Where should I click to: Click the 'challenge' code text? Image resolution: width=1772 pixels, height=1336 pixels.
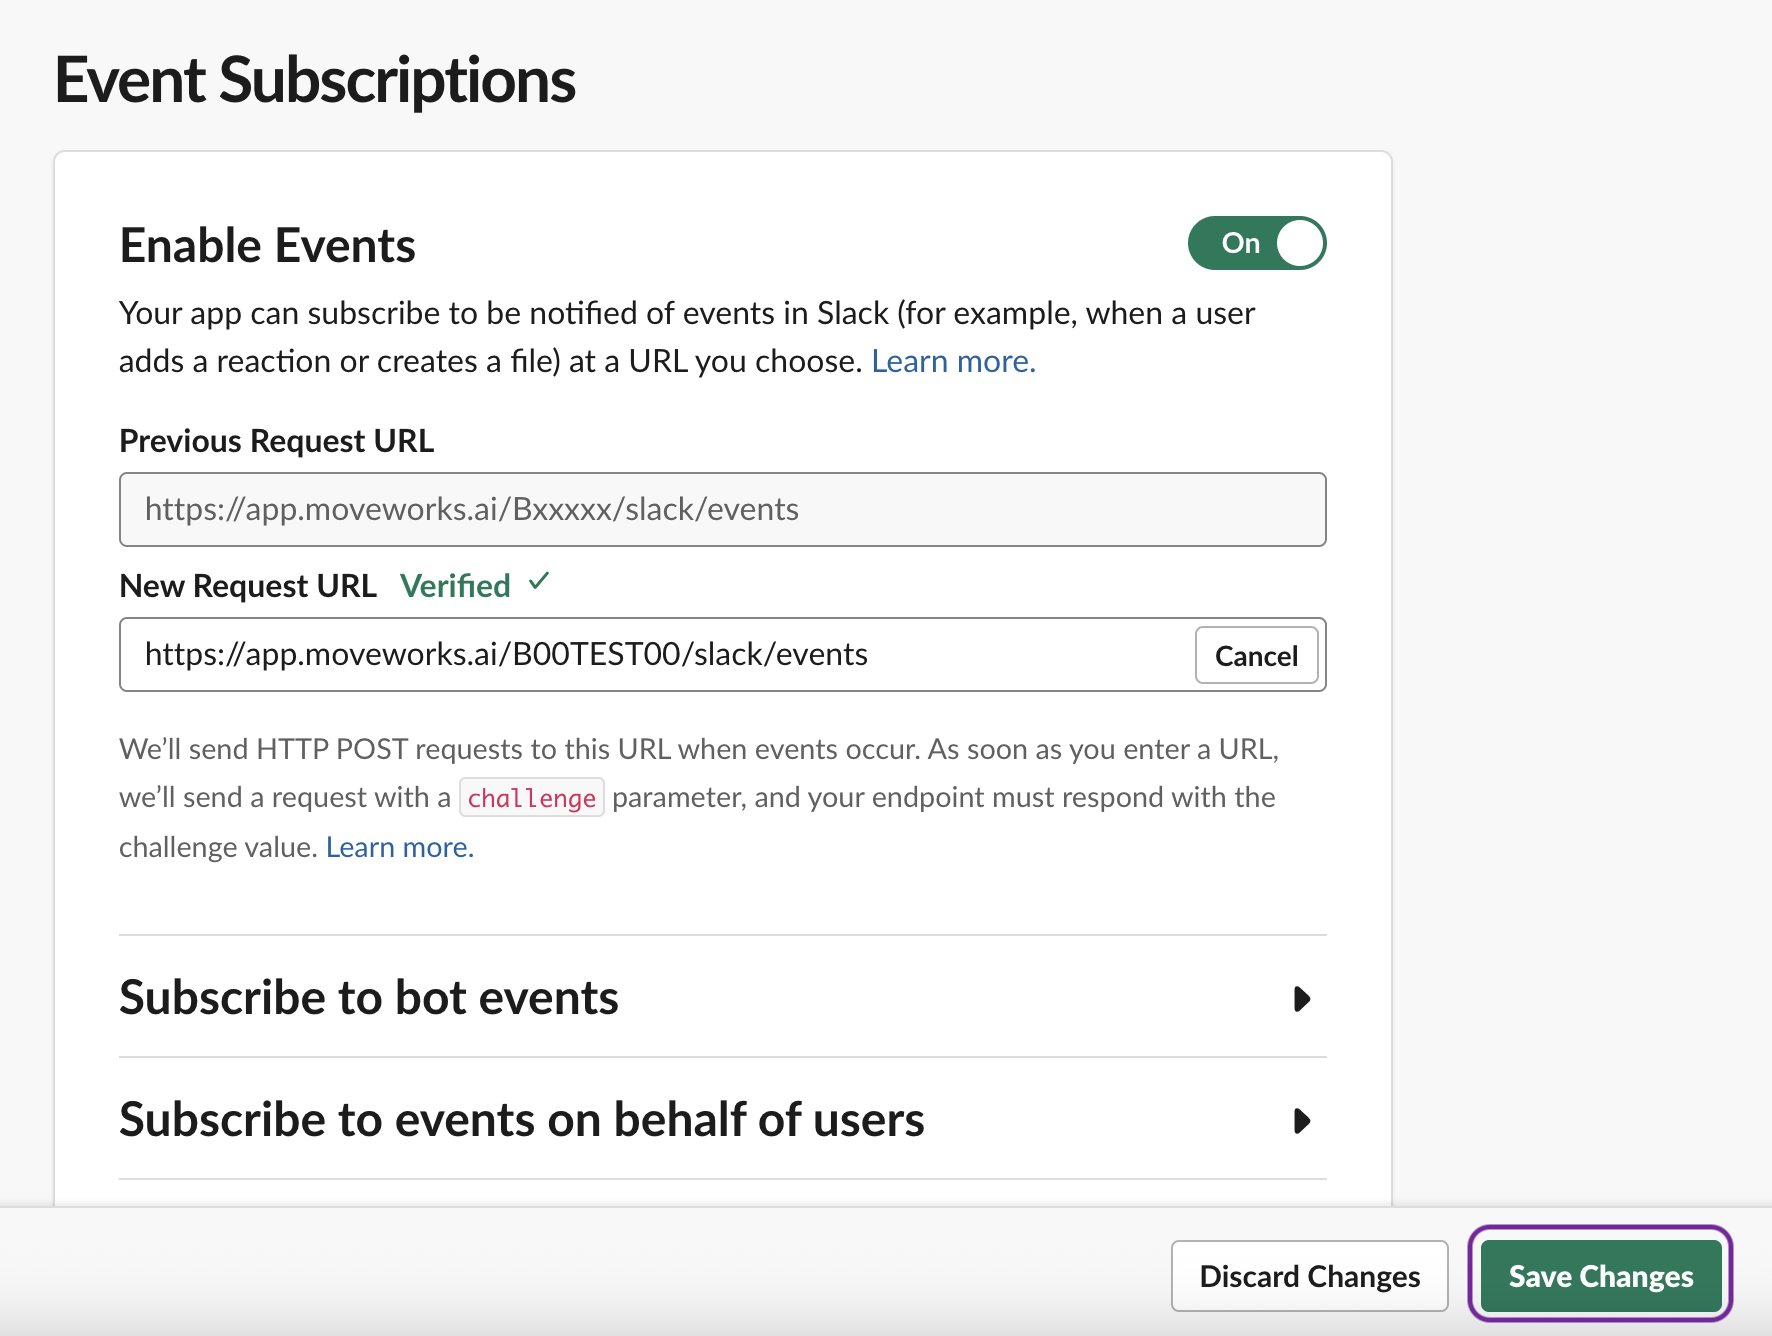coord(531,798)
